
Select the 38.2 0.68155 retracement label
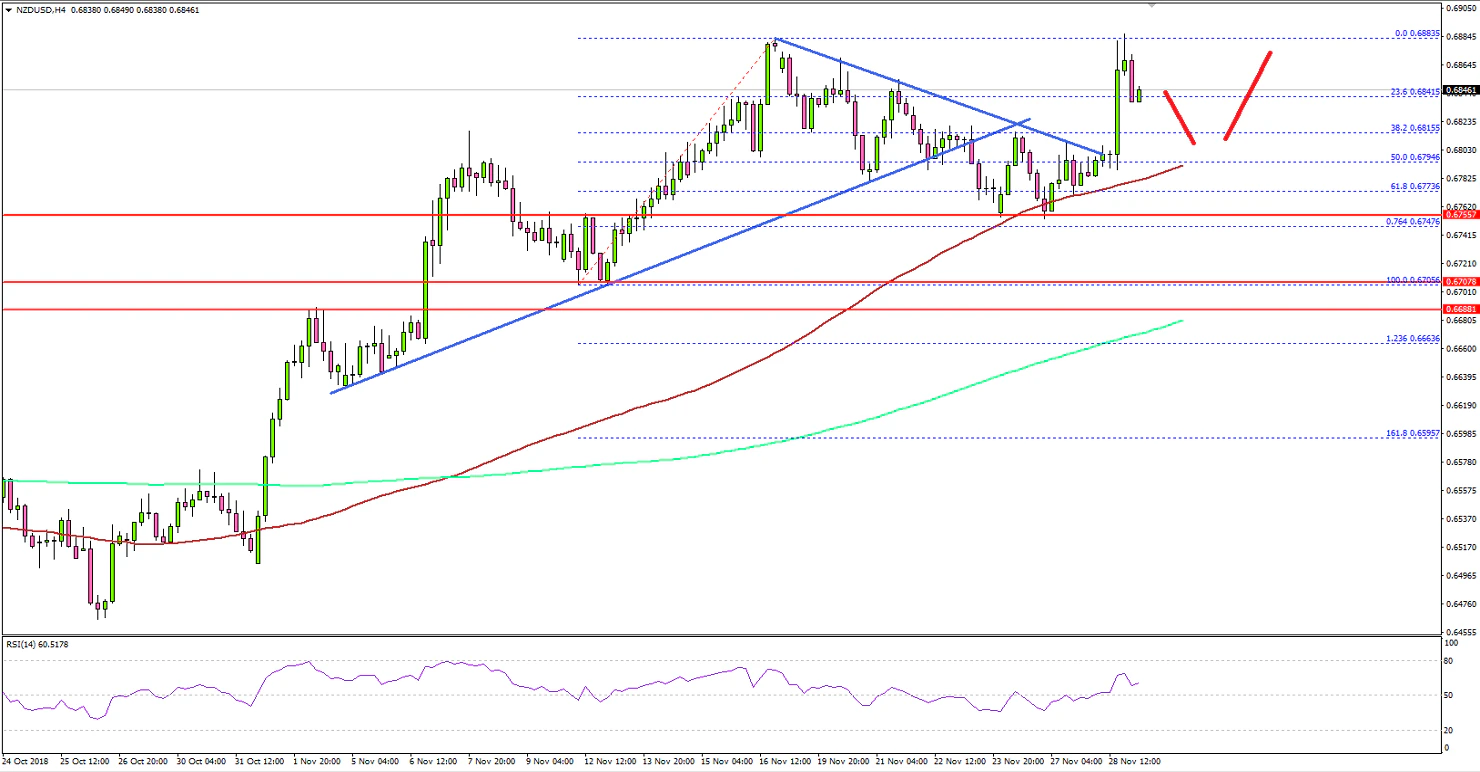tap(1415, 126)
